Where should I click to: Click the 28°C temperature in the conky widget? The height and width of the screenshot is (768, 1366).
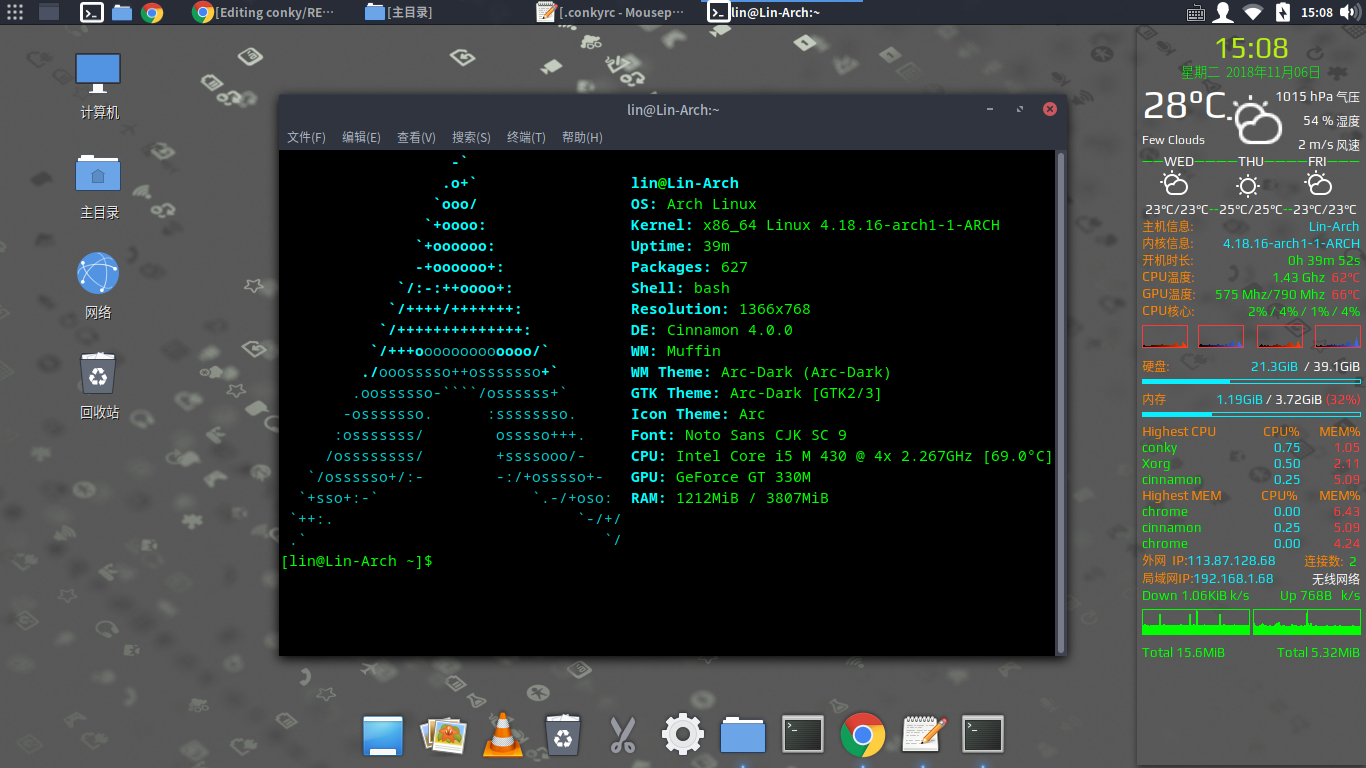[1185, 106]
